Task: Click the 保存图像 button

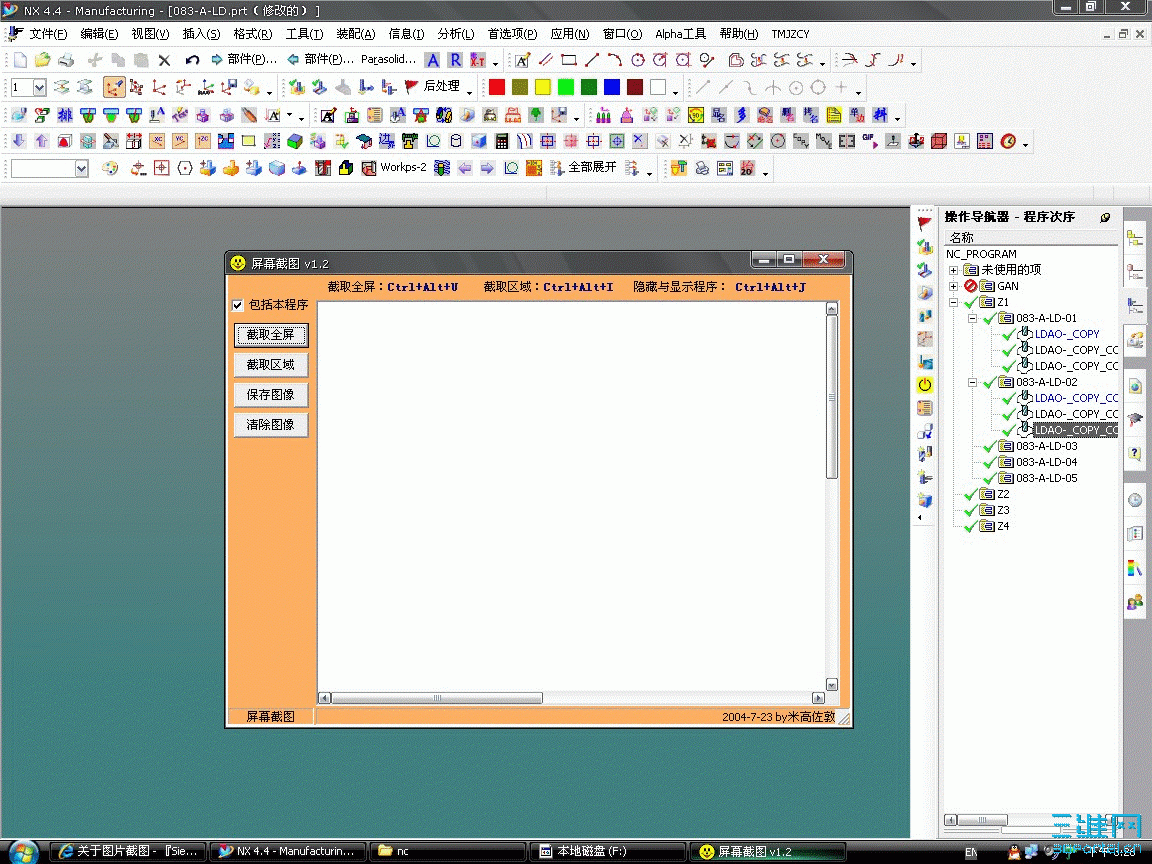Action: [271, 395]
